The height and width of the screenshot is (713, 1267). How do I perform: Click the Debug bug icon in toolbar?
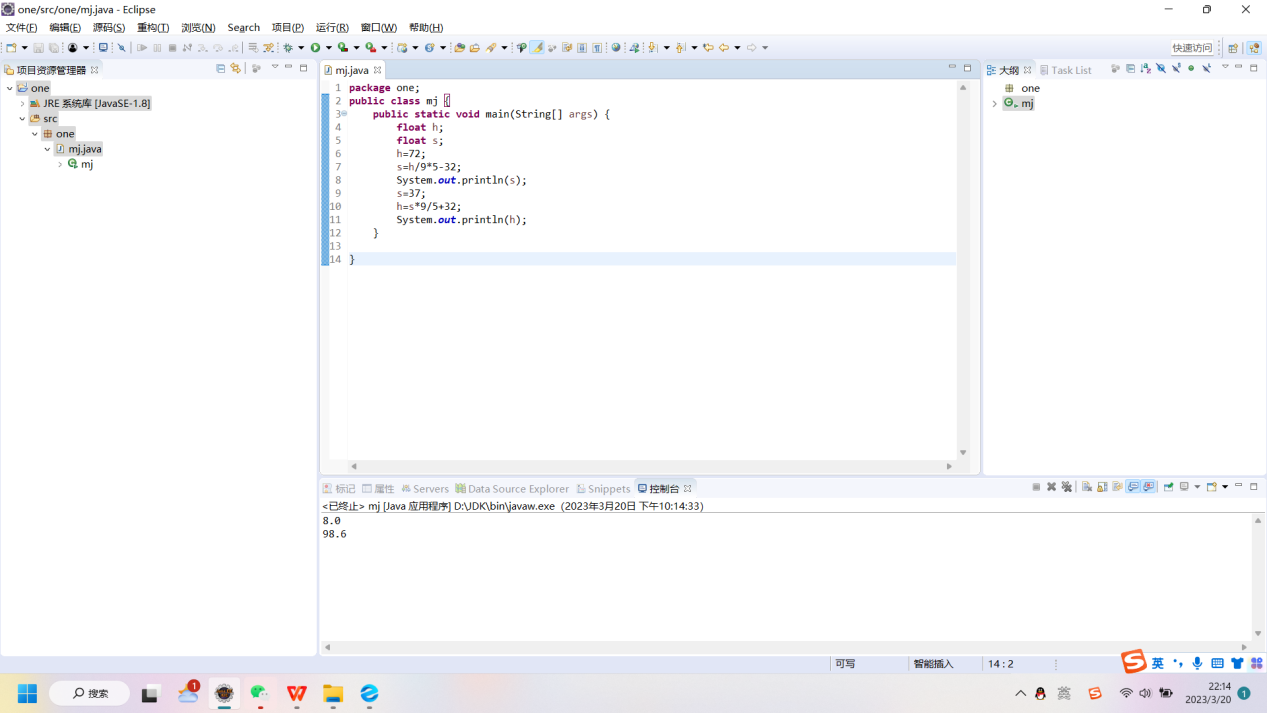[288, 47]
